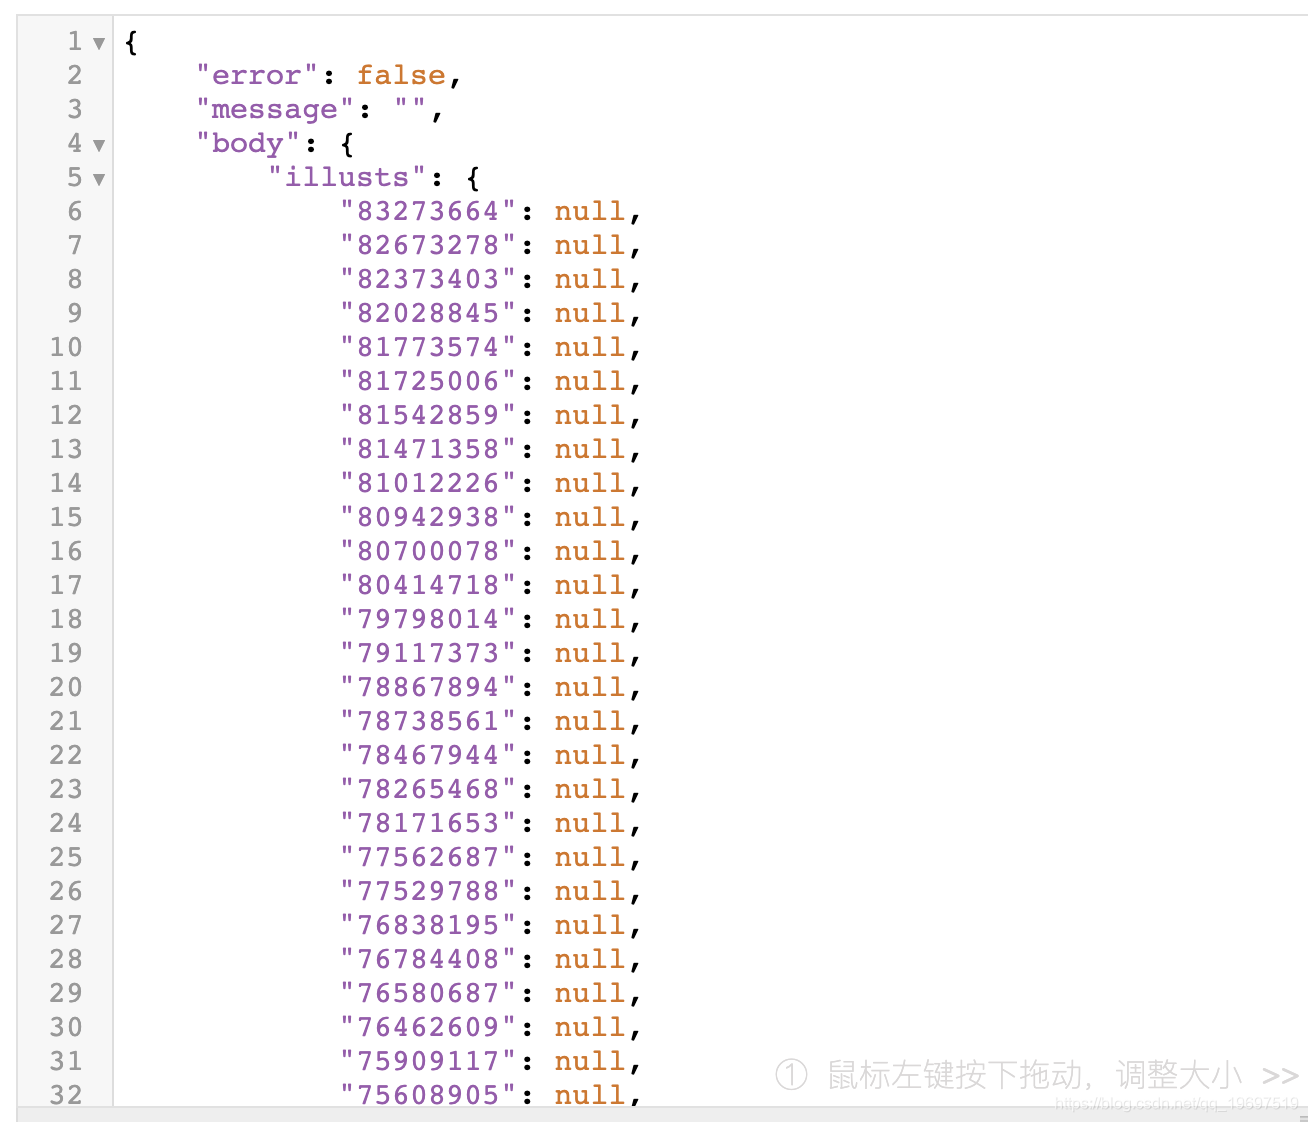The height and width of the screenshot is (1122, 1308).
Task: Click the key "78738561"
Action: 428,721
